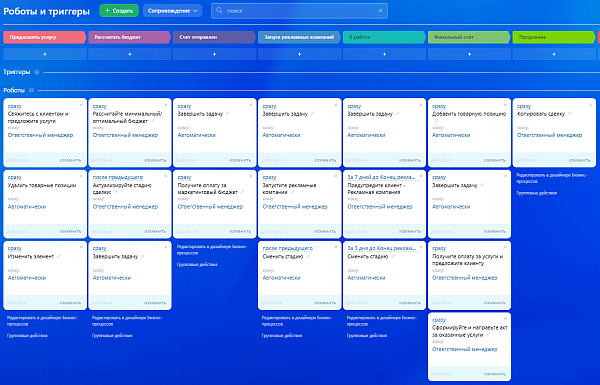Add trigger under В работе with plus
This screenshot has width=600, height=385.
tap(385, 54)
